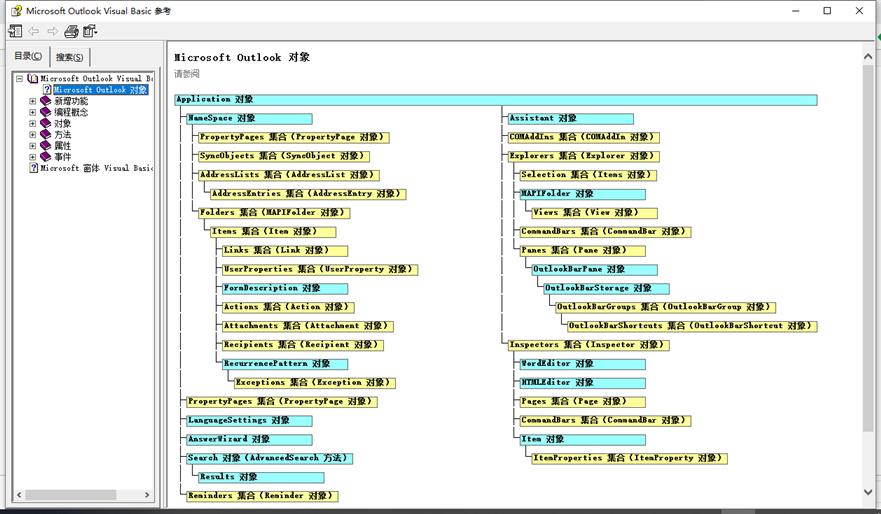Click the Hide navigation pane toolbar icon
The image size is (881, 514).
15,31
